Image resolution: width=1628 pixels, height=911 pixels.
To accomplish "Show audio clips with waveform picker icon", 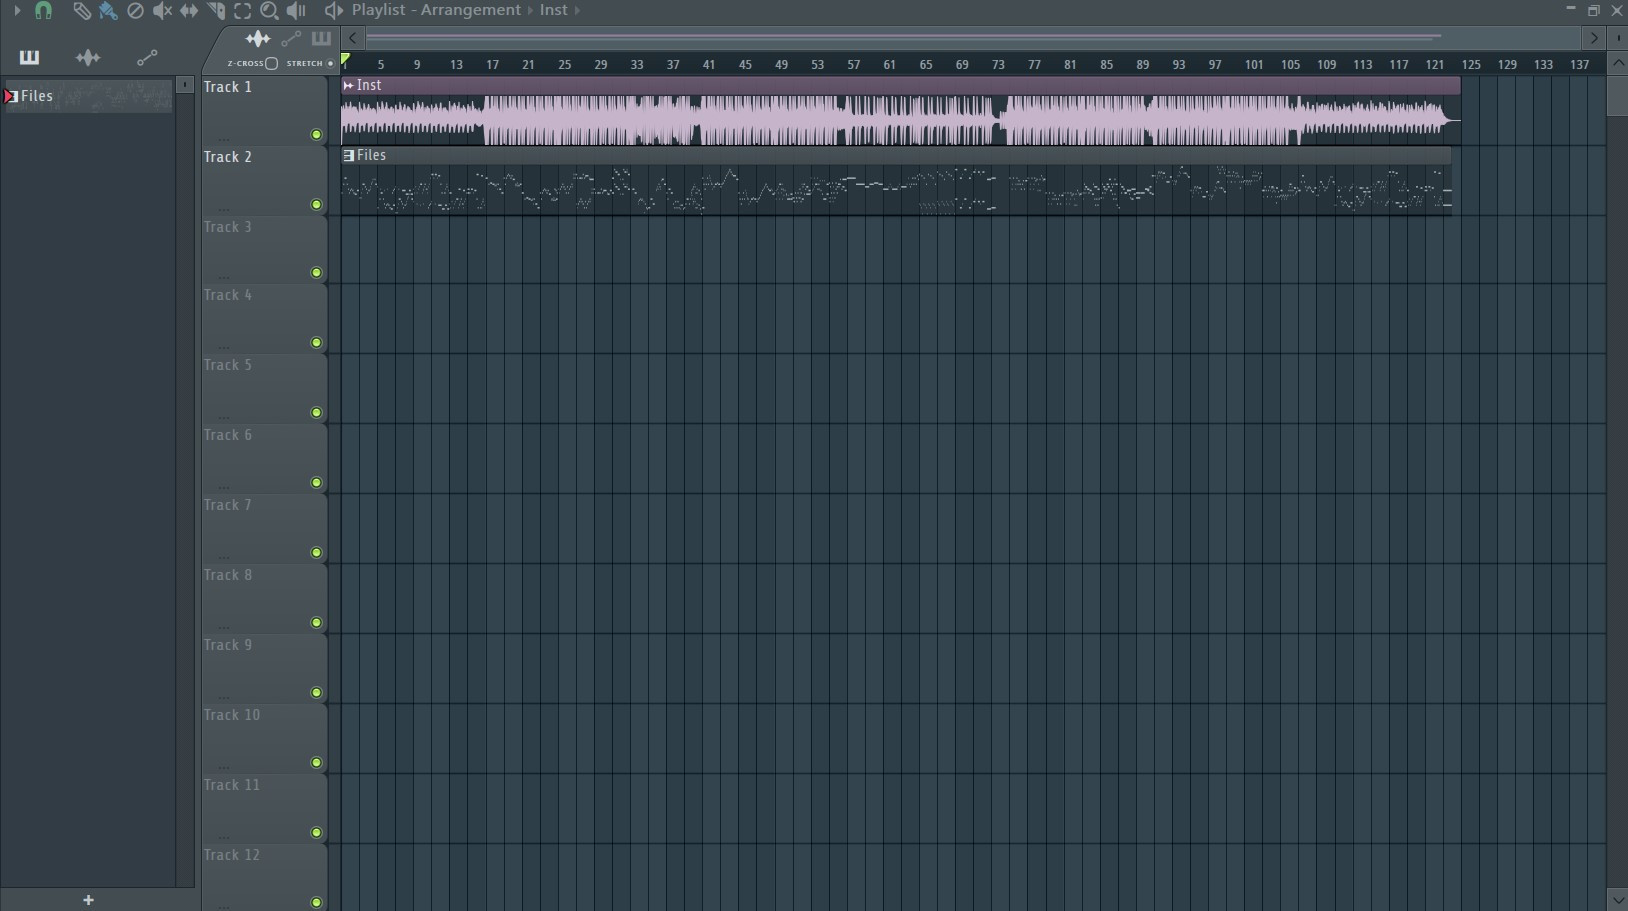I will pyautogui.click(x=88, y=58).
